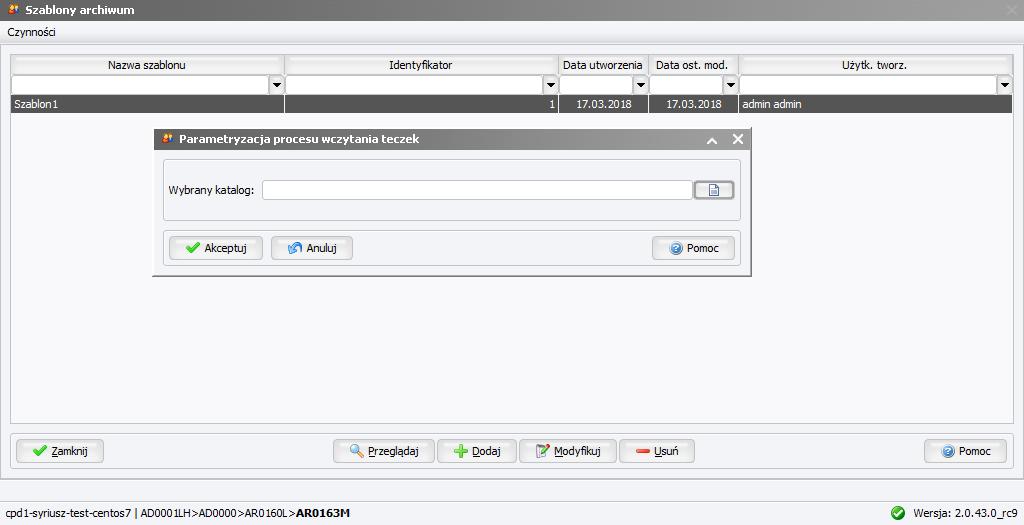Image resolution: width=1024 pixels, height=525 pixels.
Task: Collapse the Parametryzacja dialog with the up chevron
Action: [712, 140]
